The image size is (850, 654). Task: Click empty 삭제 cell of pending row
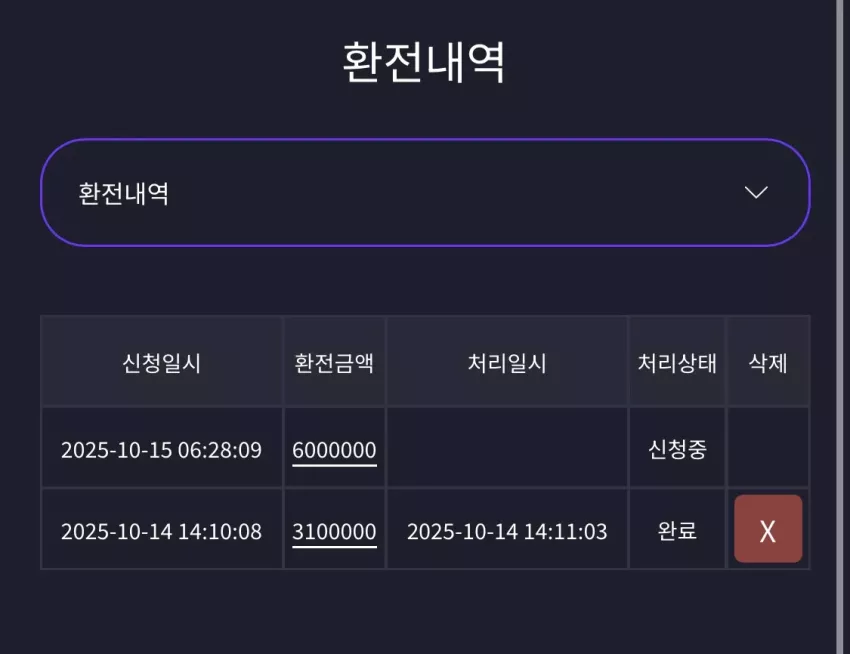(x=768, y=448)
